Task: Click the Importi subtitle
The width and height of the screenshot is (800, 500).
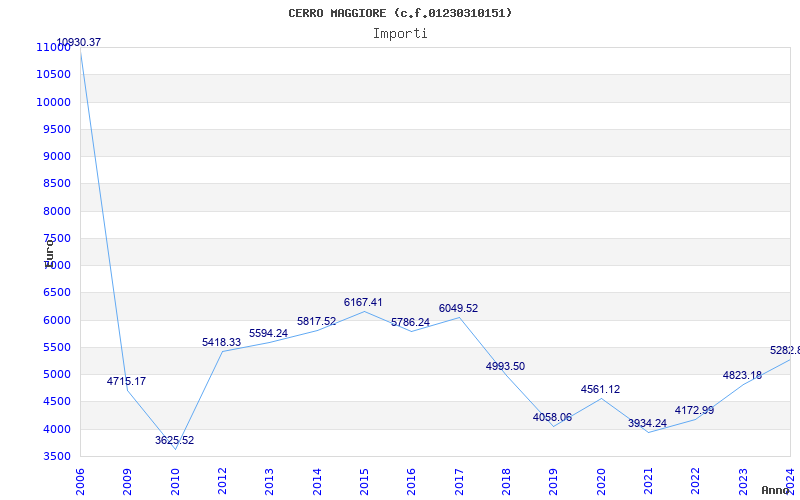Action: point(400,34)
